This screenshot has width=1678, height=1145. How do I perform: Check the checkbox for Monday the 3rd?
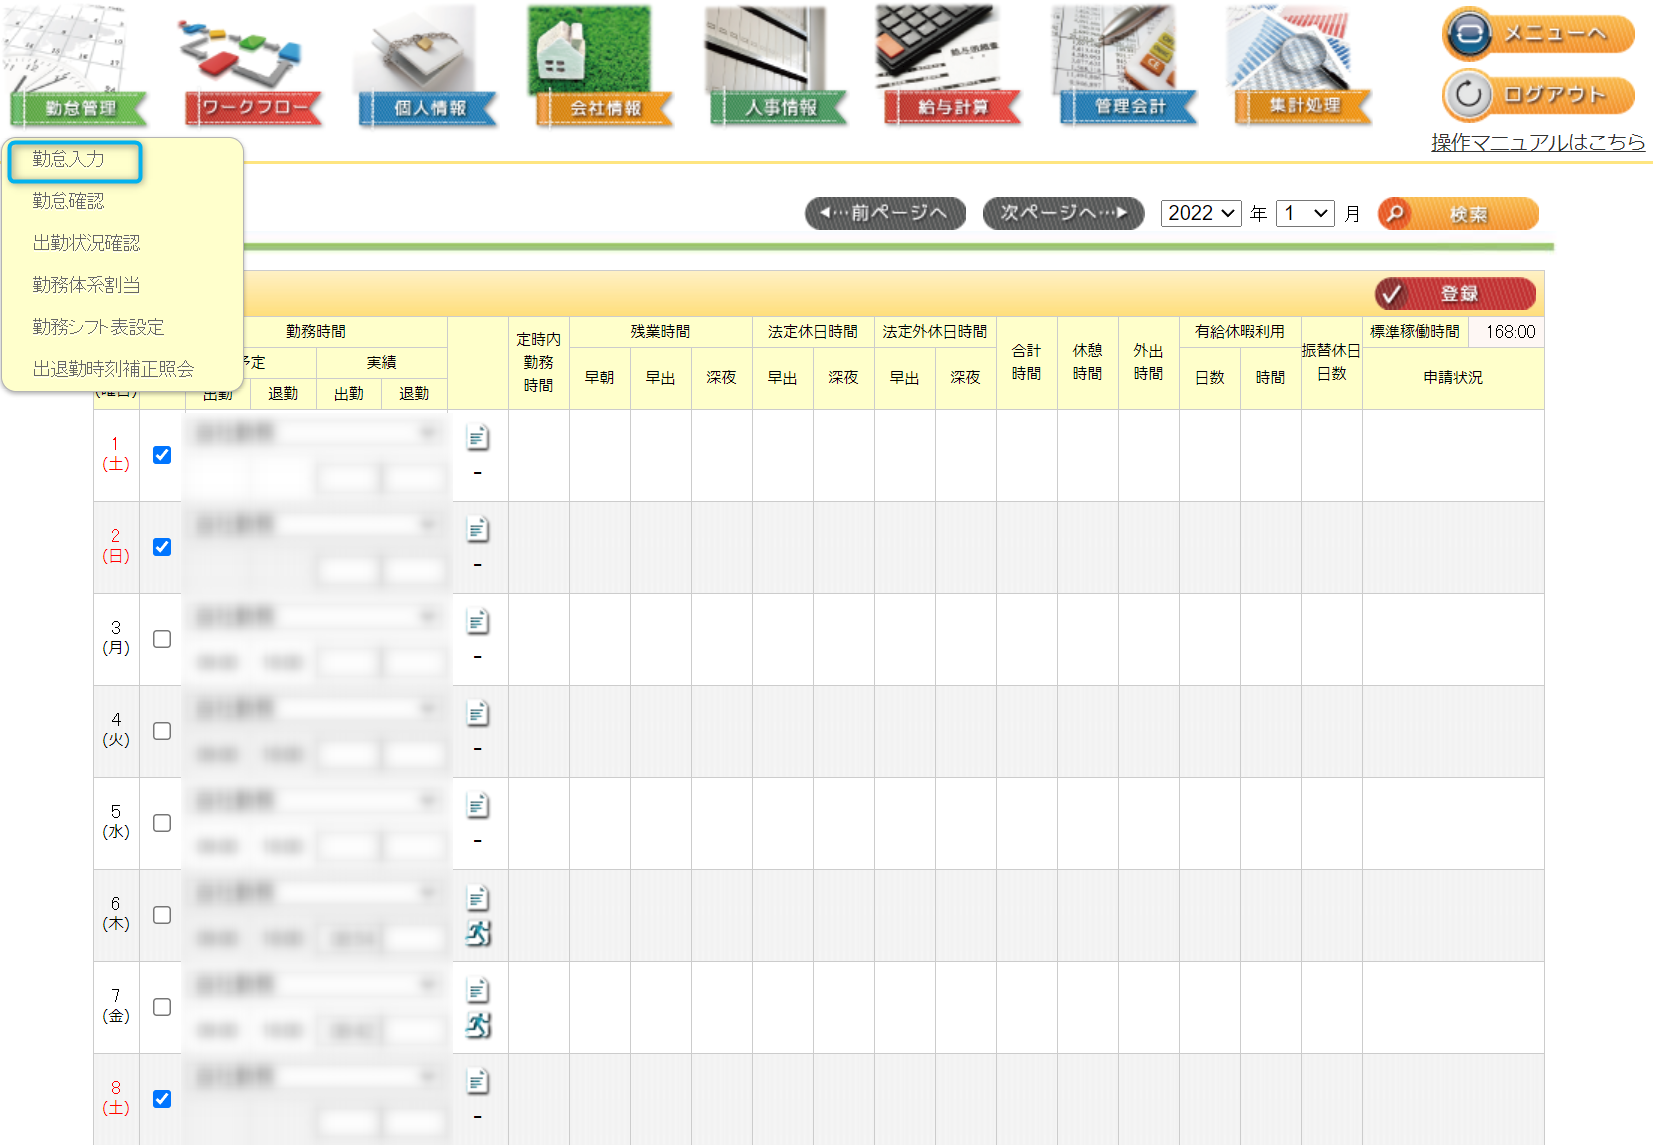(162, 639)
